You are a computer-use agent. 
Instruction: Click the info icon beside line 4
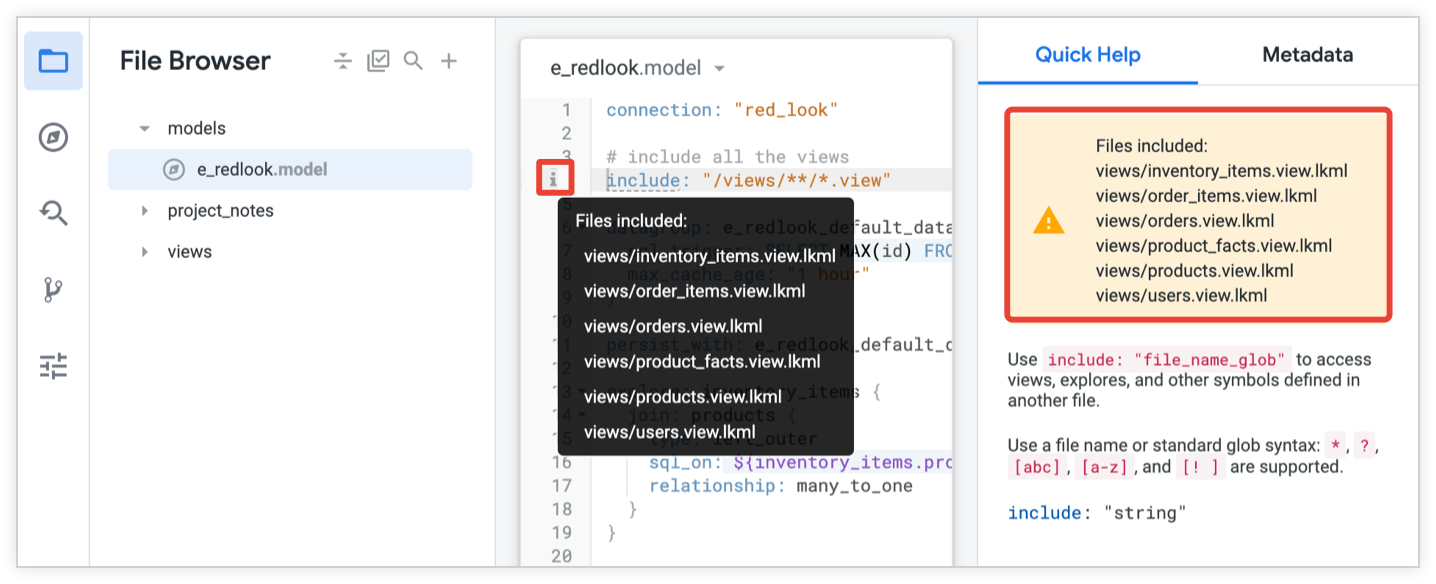pyautogui.click(x=554, y=180)
